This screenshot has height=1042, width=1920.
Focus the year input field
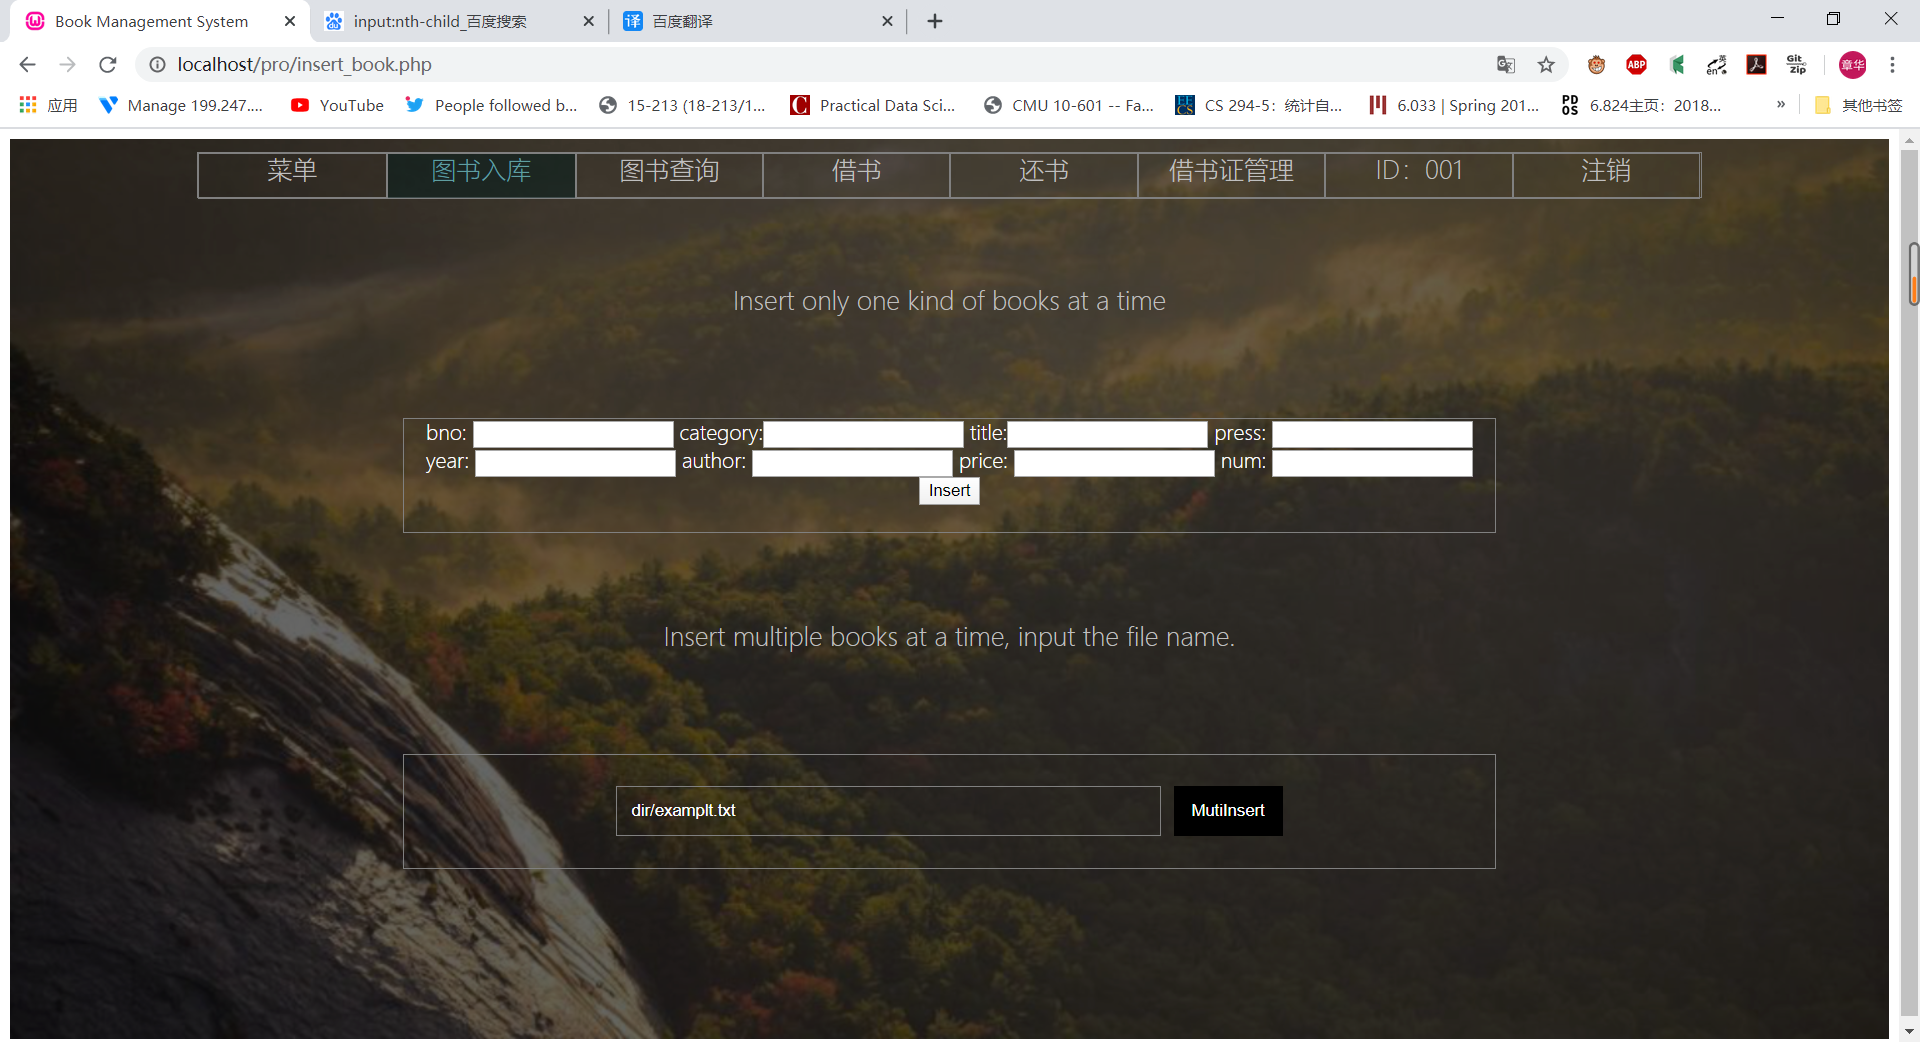[575, 463]
